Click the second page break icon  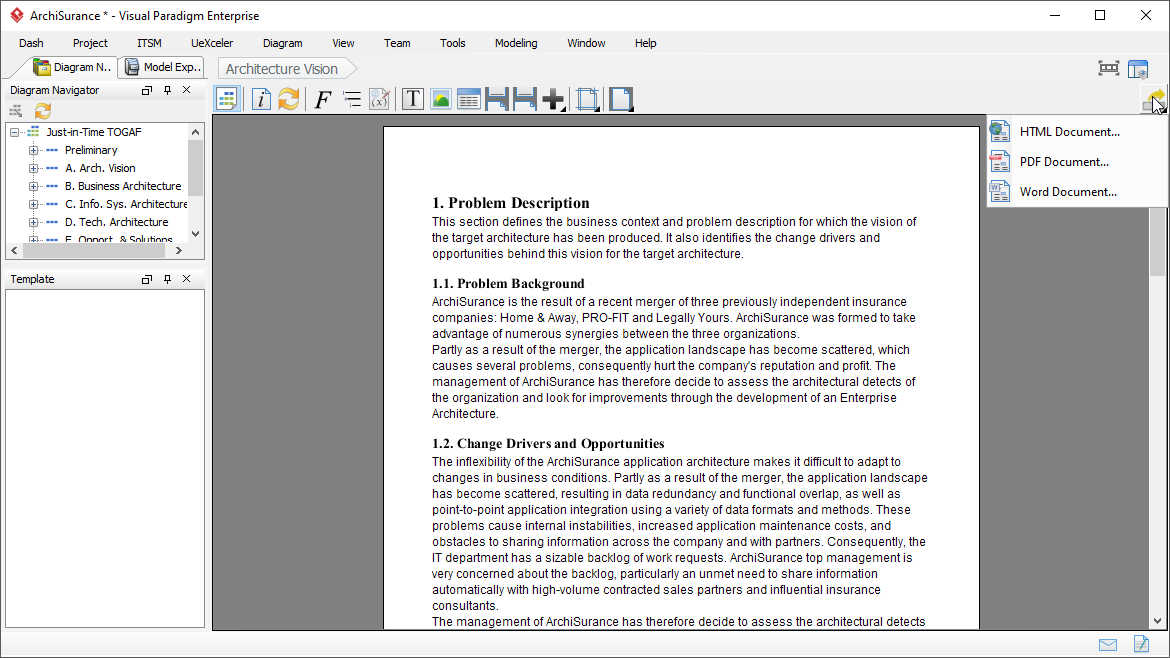point(525,98)
